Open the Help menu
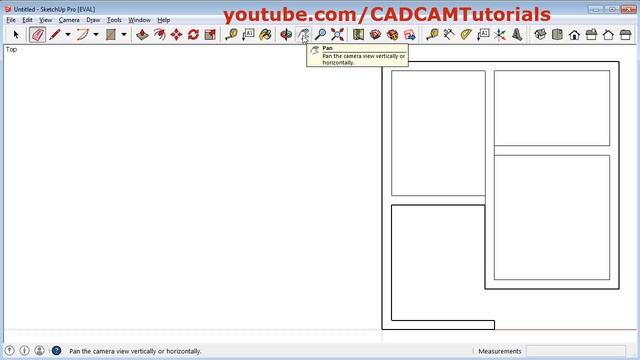 (164, 20)
